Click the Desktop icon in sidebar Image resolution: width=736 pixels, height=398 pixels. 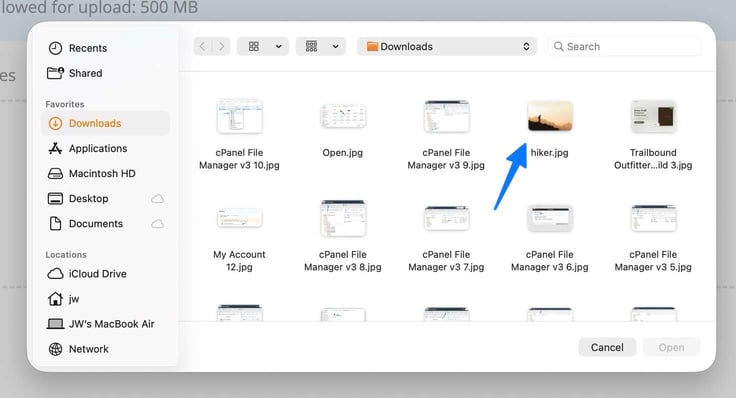(55, 199)
